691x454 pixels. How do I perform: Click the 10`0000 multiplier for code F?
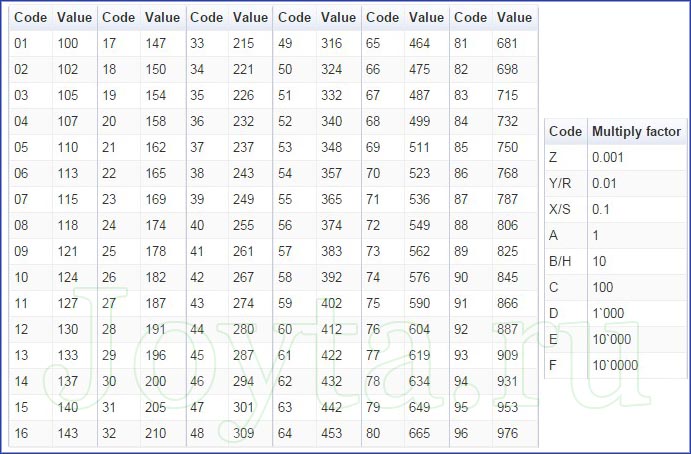coord(615,365)
